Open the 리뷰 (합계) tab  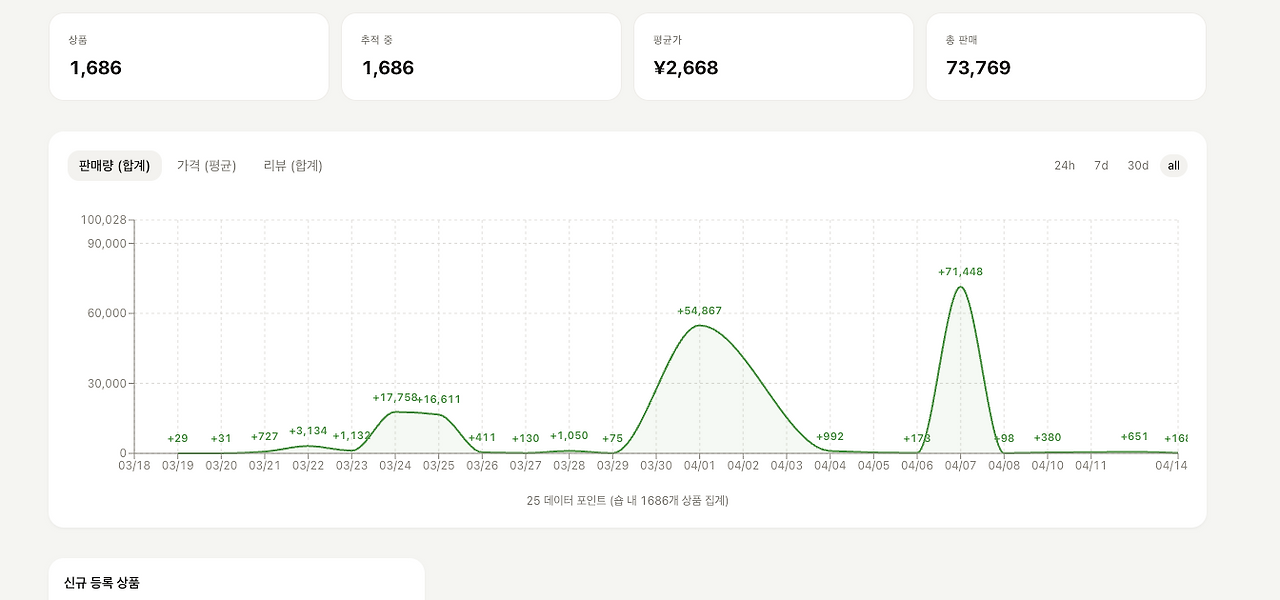293,166
